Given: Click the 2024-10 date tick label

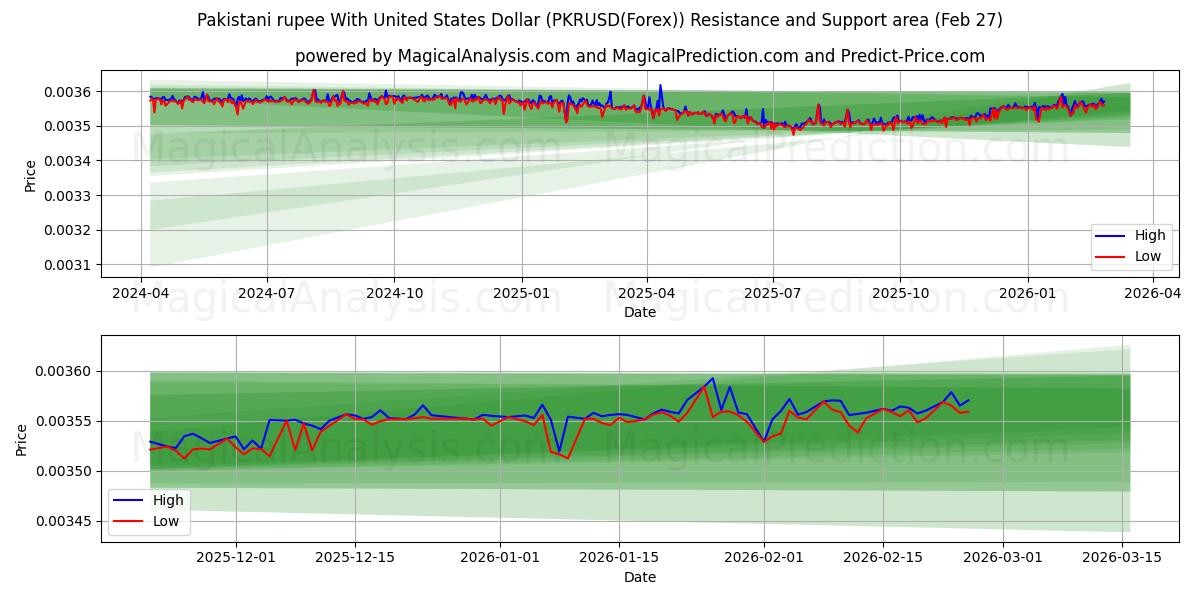Looking at the screenshot, I should (394, 293).
